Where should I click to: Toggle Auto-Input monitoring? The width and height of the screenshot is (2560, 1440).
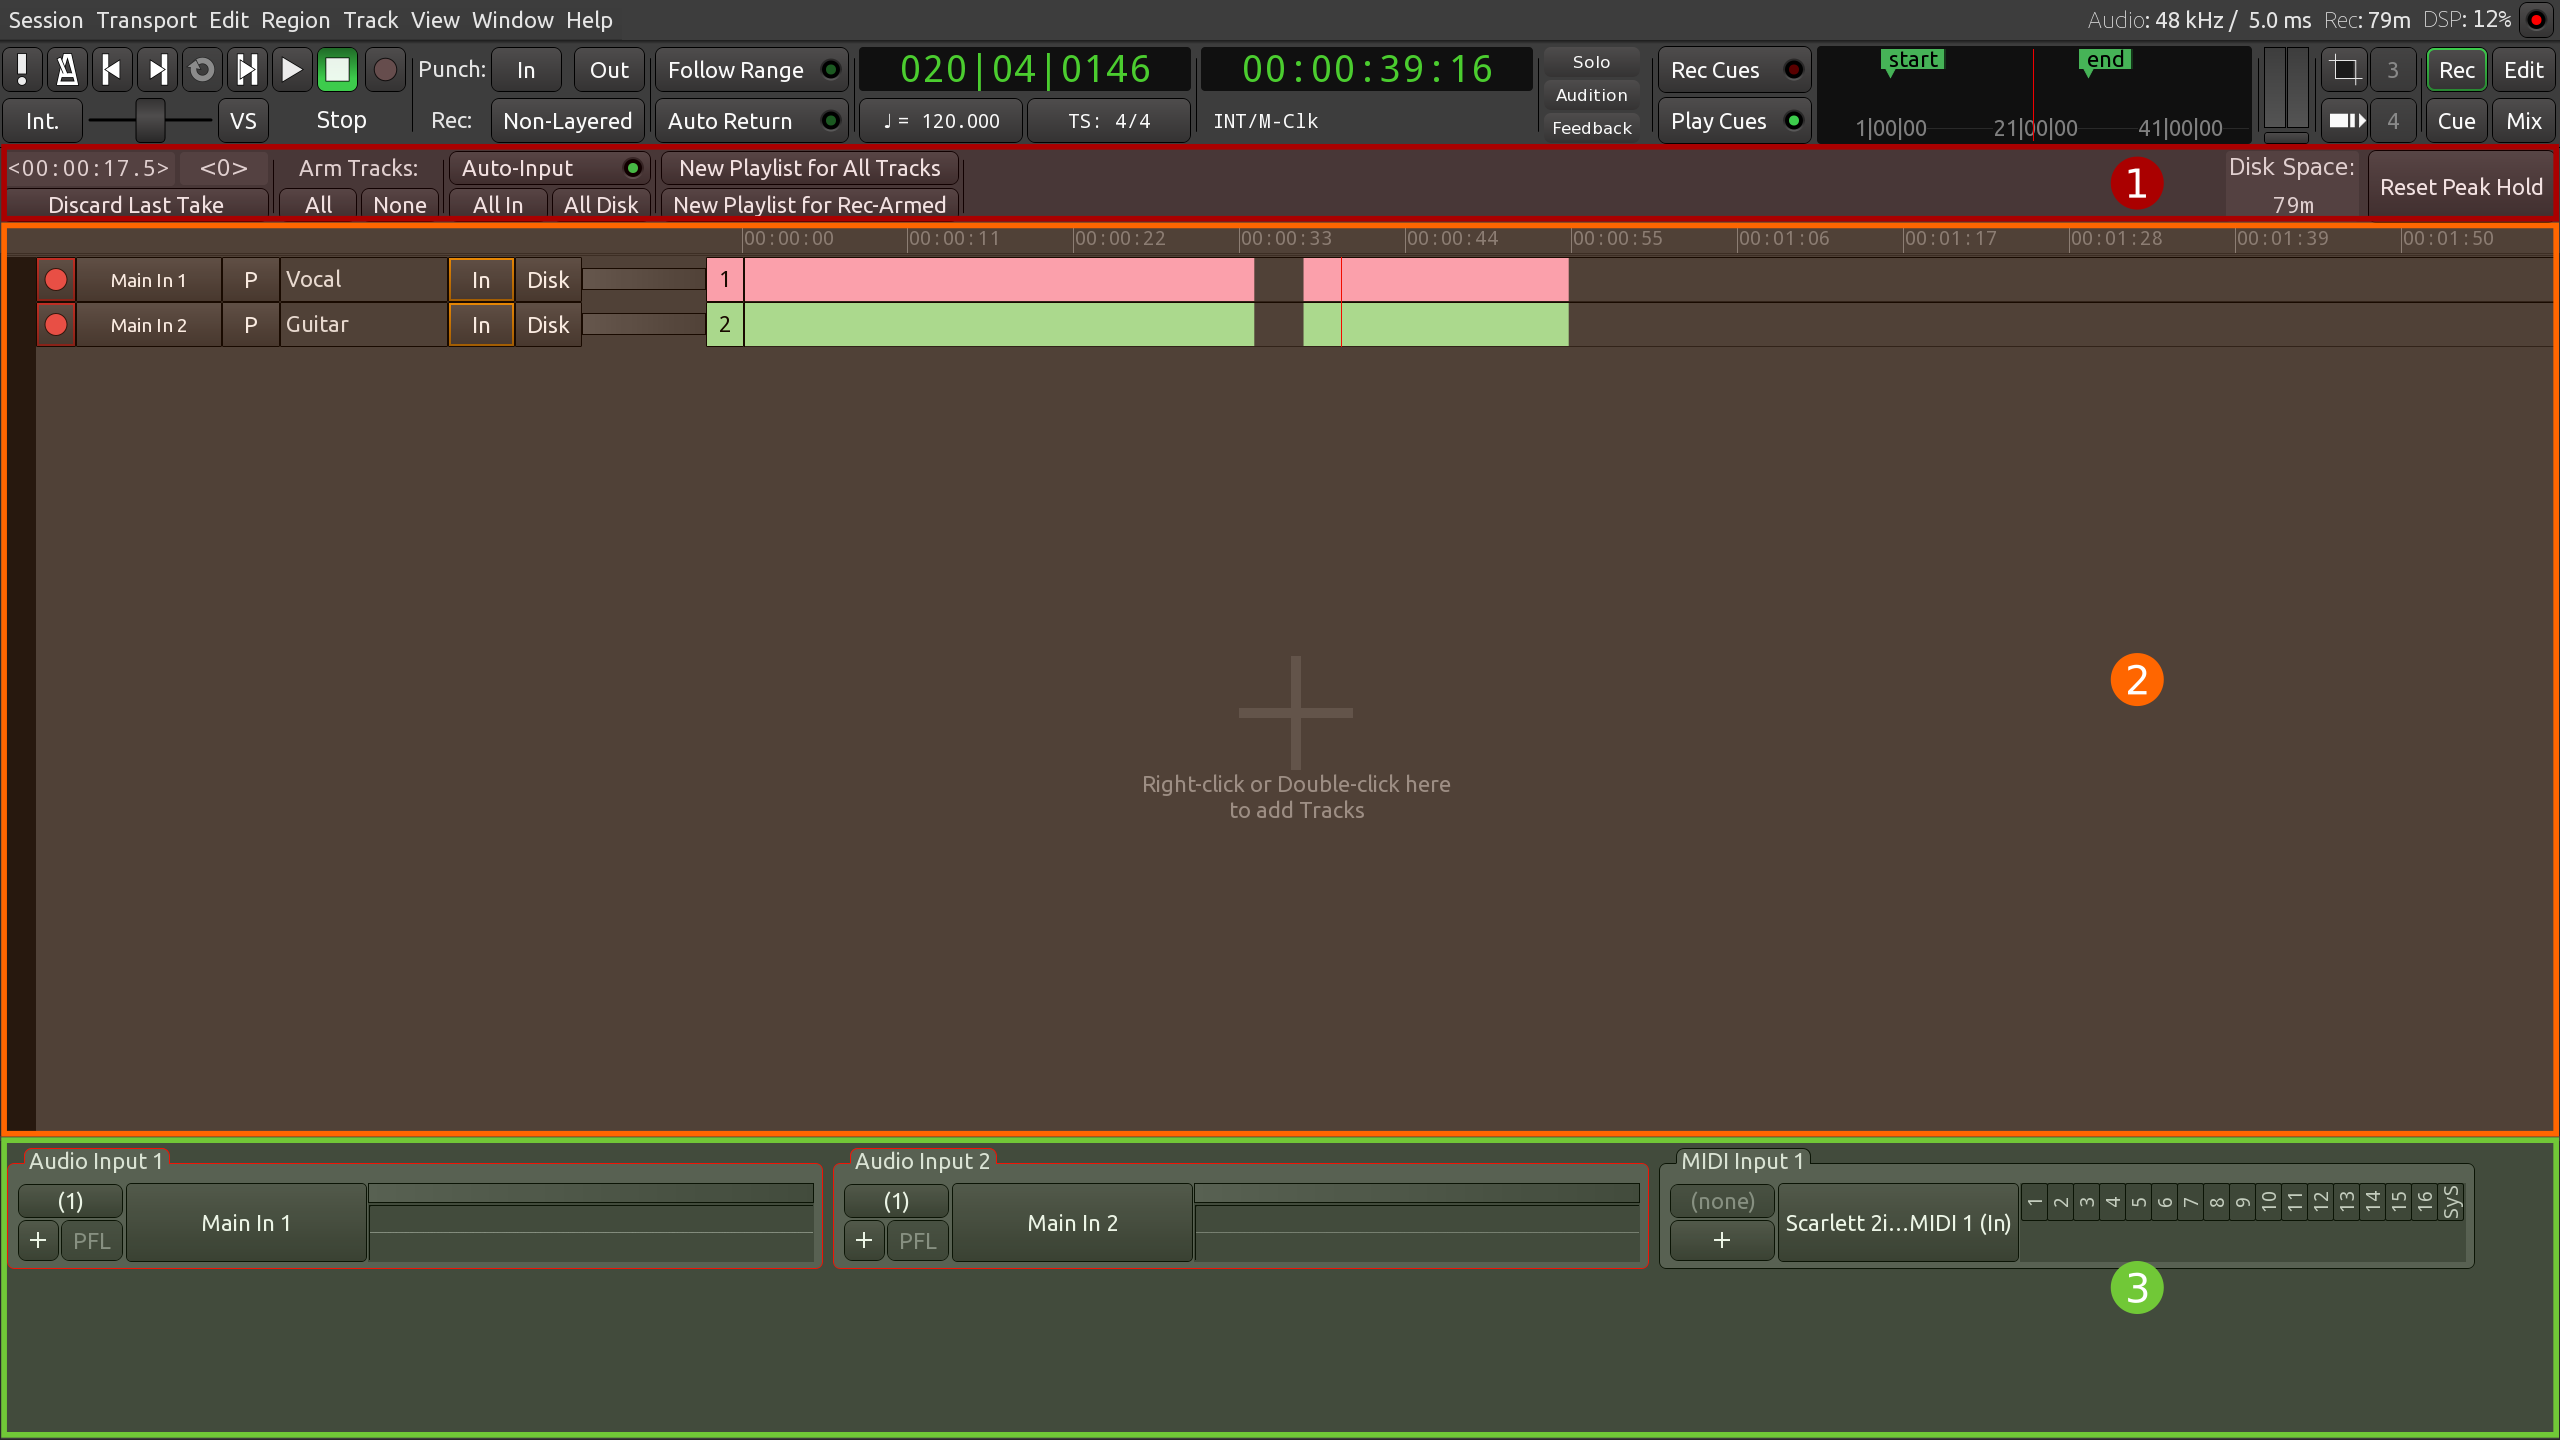tap(549, 168)
